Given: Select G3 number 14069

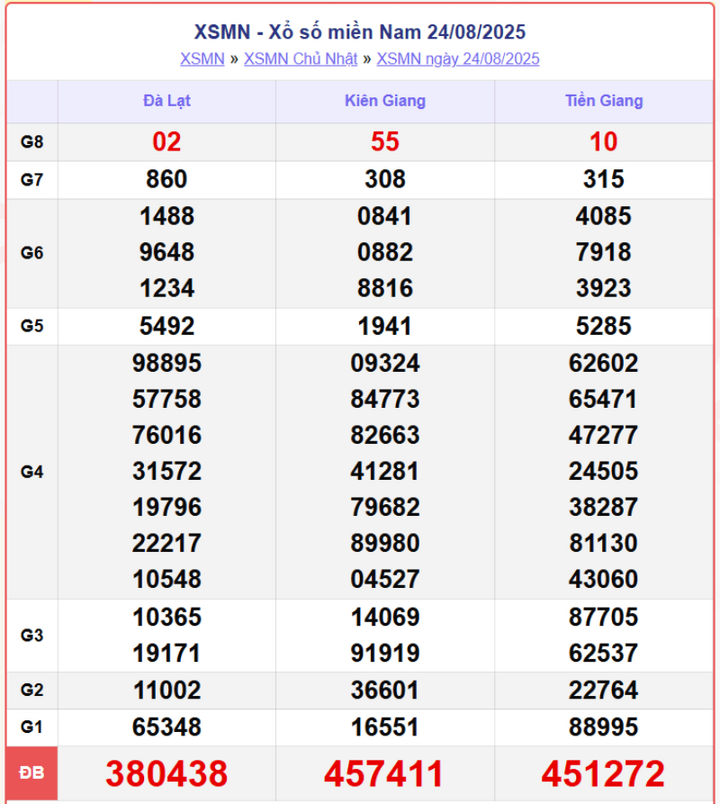Looking at the screenshot, I should point(385,617).
